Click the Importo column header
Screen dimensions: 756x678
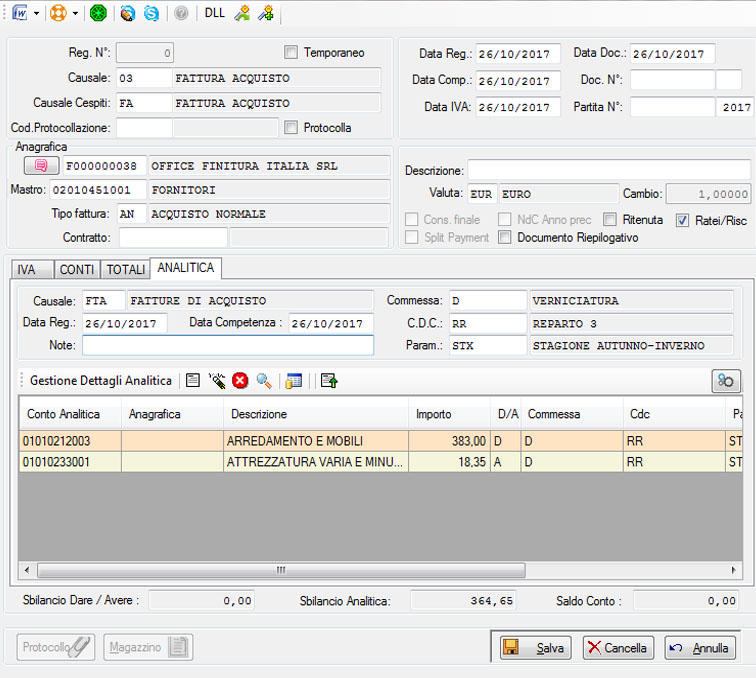(x=449, y=414)
